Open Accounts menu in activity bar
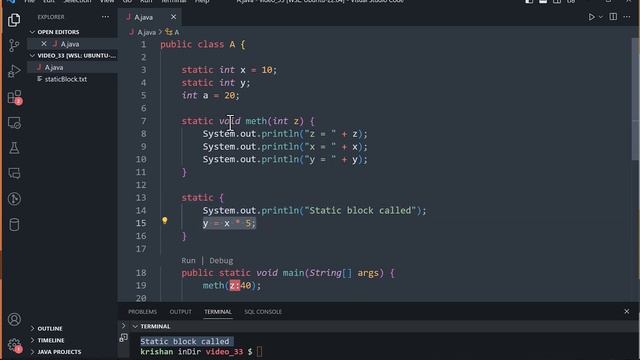640x360 pixels. tap(14, 319)
